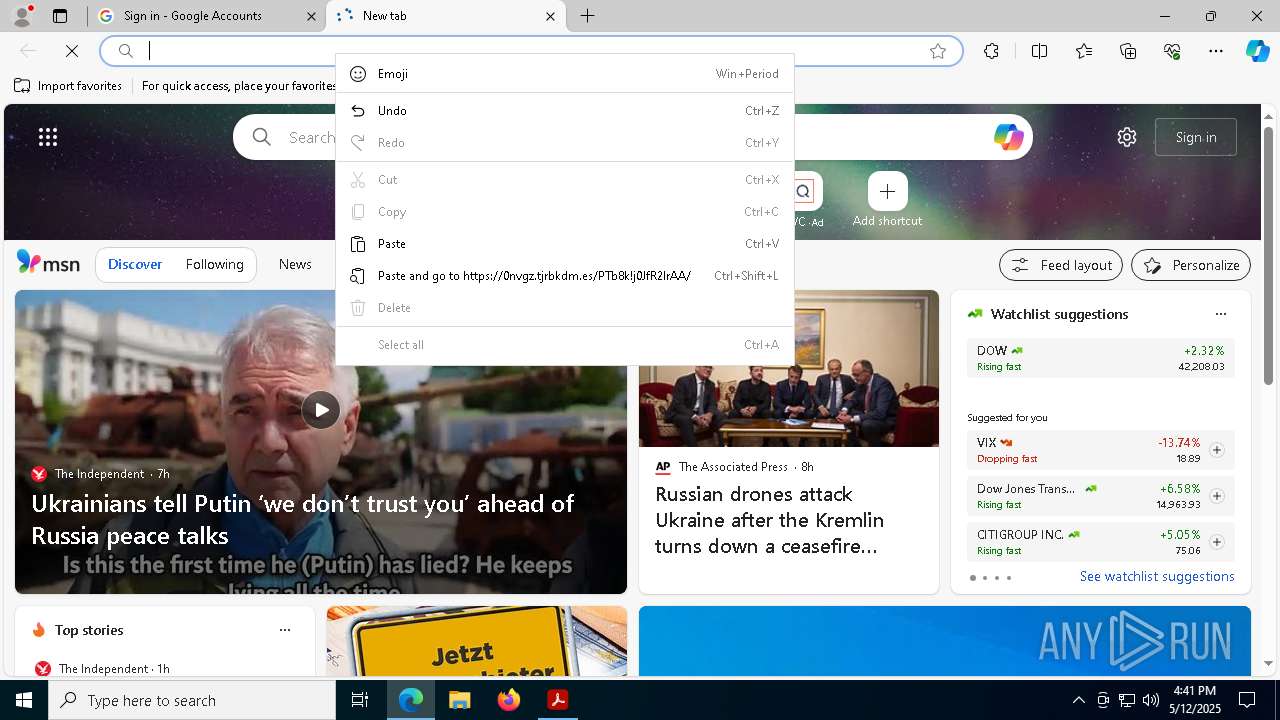Open the DOW stock row
1280x720 pixels.
pyautogui.click(x=1100, y=358)
